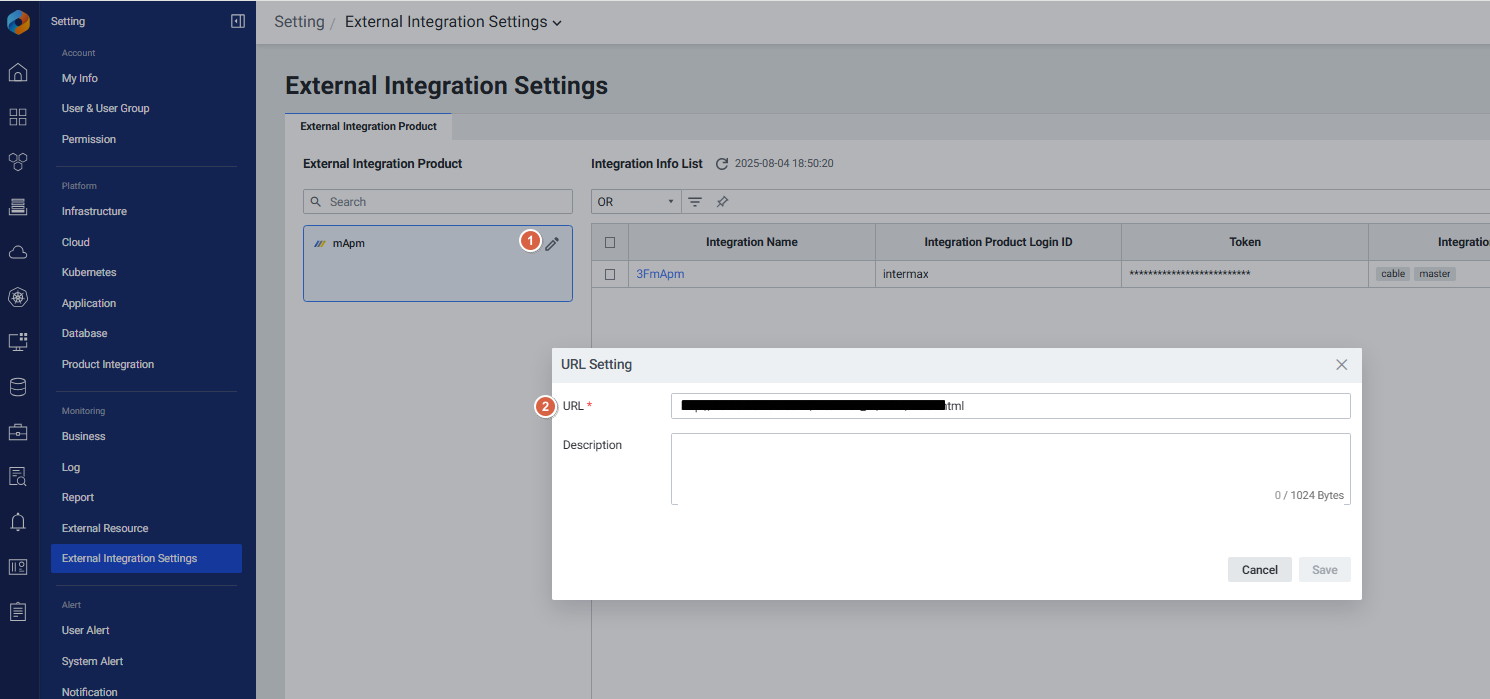Click the Cancel button in dialog
Screen dimensions: 1490x699
click(1259, 570)
